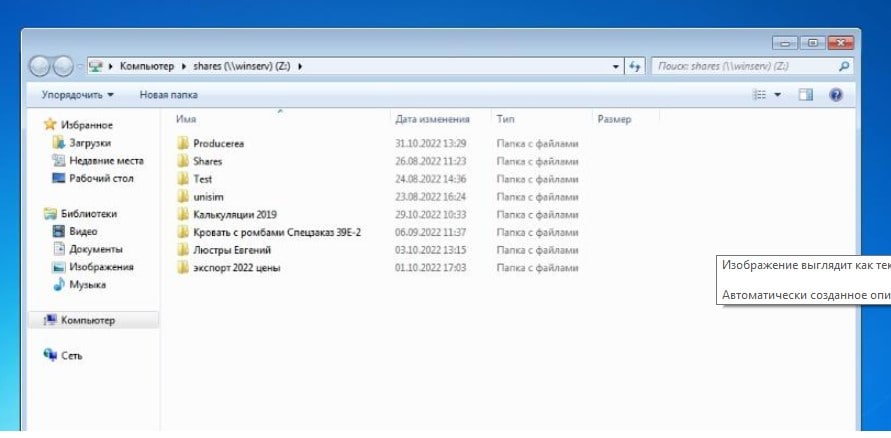Image resolution: width=891 pixels, height=438 pixels.
Task: Click the date 24.08.2022 14:36
Action: [x=430, y=179]
